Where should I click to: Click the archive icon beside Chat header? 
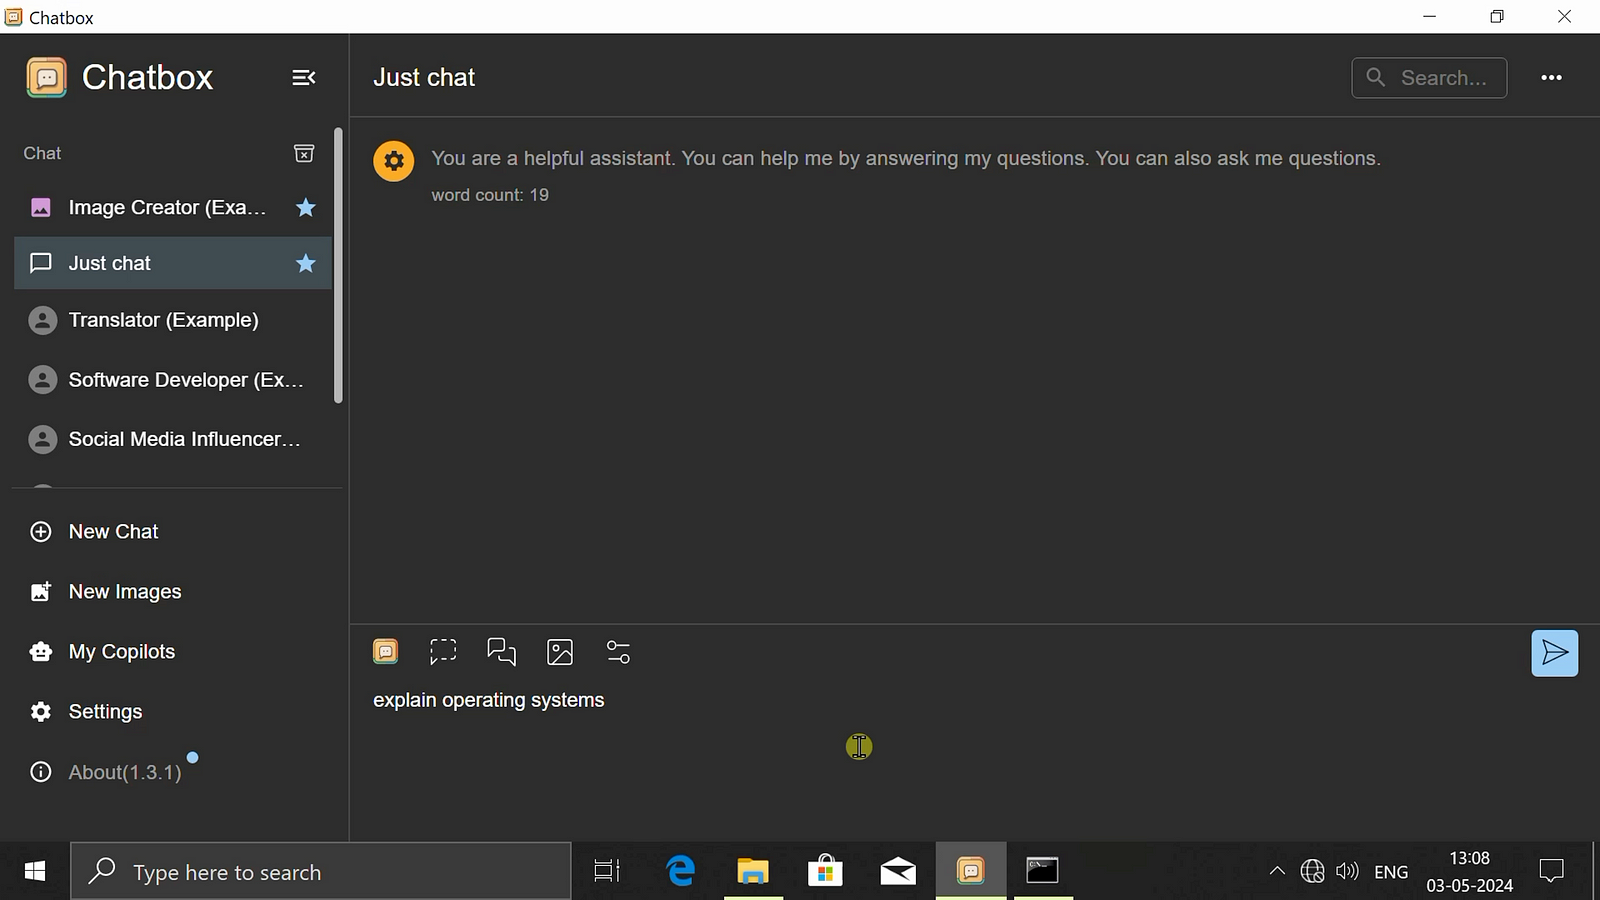coord(304,153)
